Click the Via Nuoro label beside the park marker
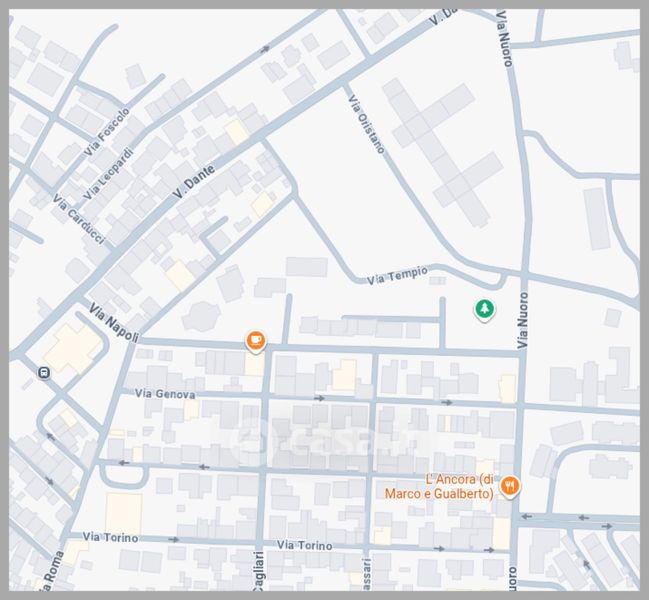The height and width of the screenshot is (600, 649). tap(522, 322)
